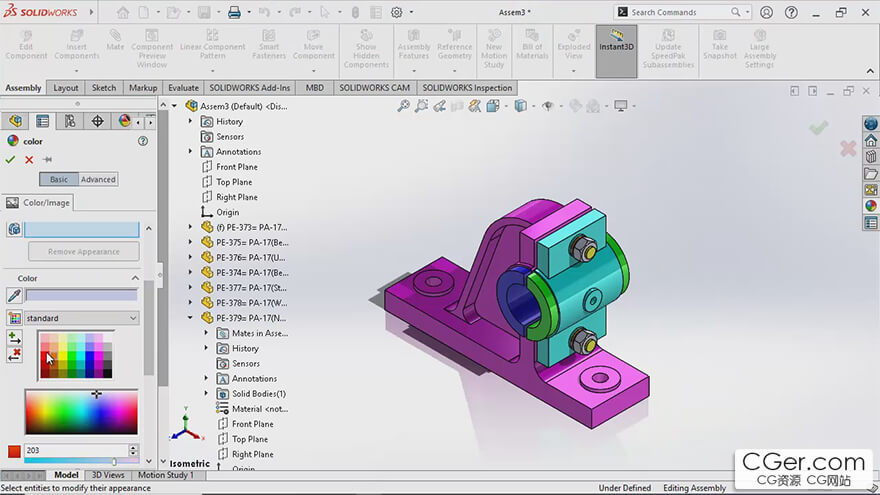Open the Home icon in title bar
This screenshot has width=880, height=495.
(x=122, y=12)
